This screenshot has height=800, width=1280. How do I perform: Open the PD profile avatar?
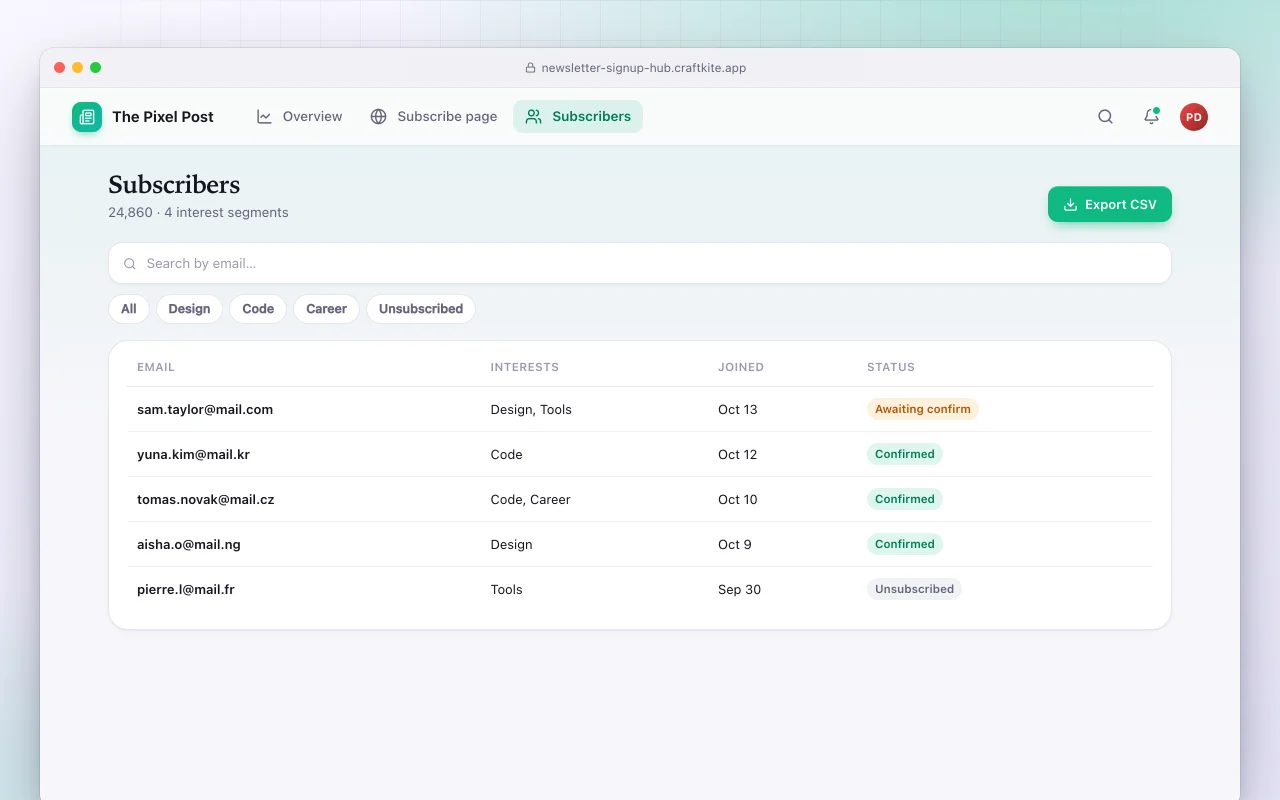click(x=1194, y=117)
